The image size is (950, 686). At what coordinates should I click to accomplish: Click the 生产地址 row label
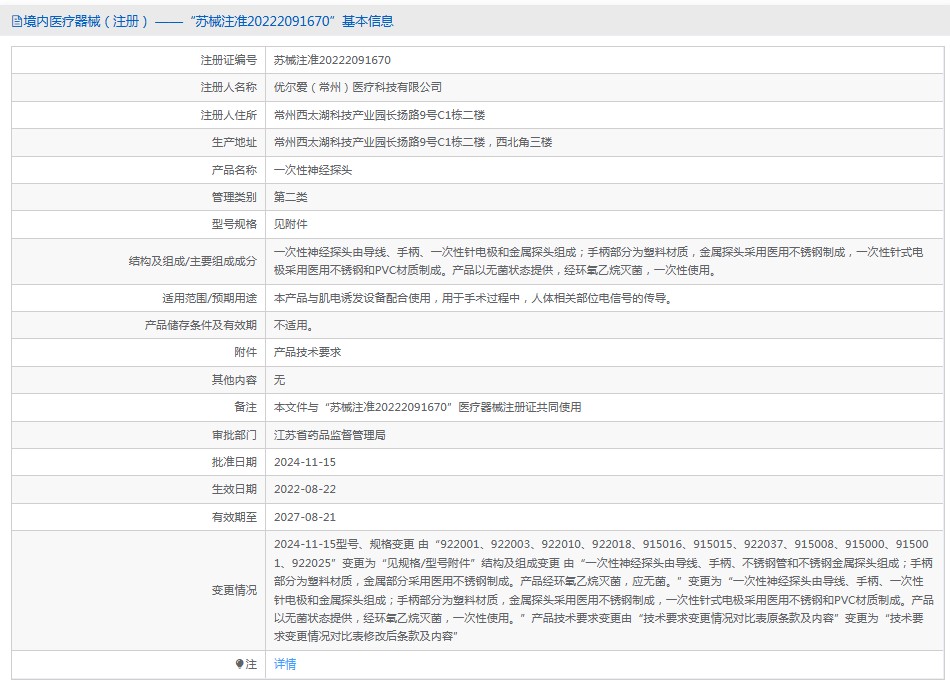(x=234, y=142)
